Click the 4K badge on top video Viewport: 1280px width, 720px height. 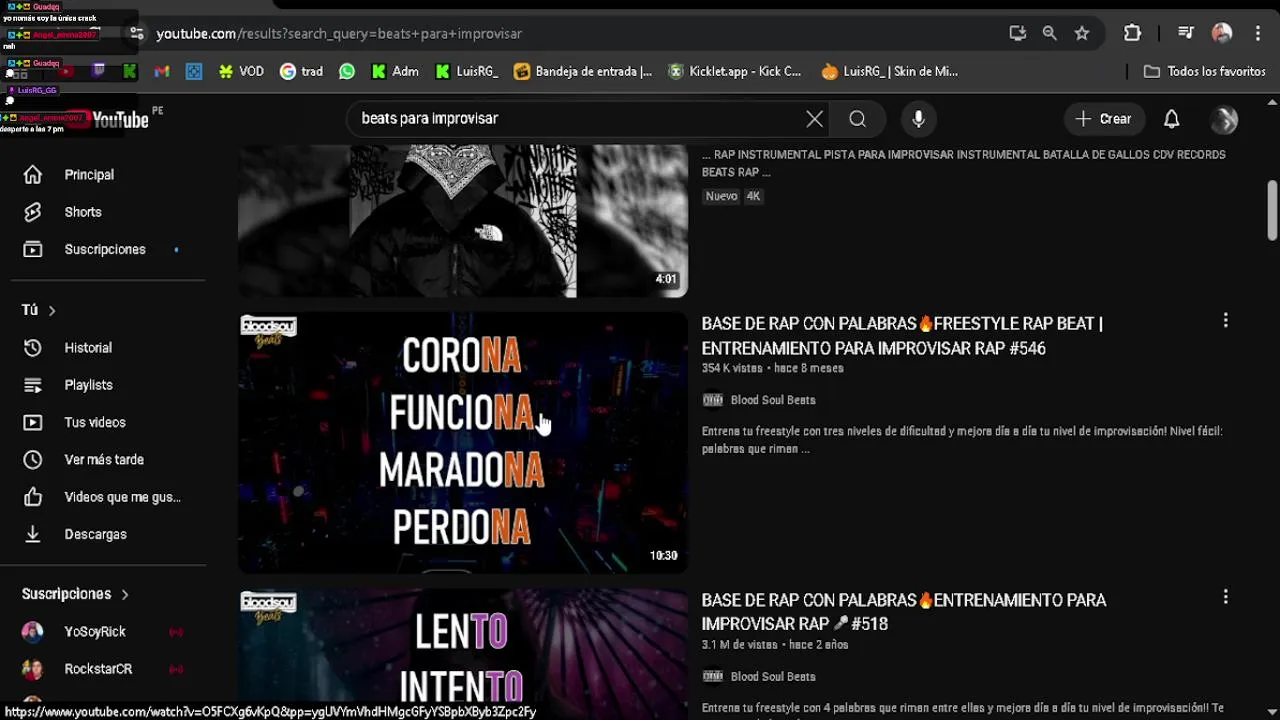click(x=753, y=196)
